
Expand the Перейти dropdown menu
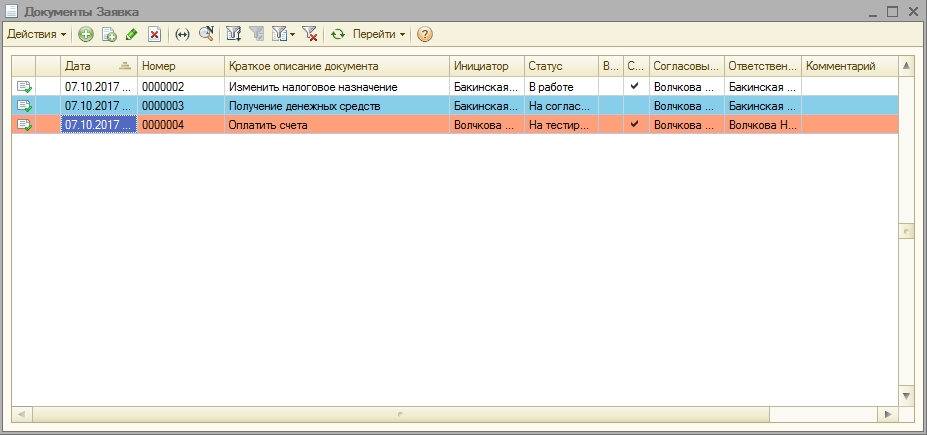point(379,34)
